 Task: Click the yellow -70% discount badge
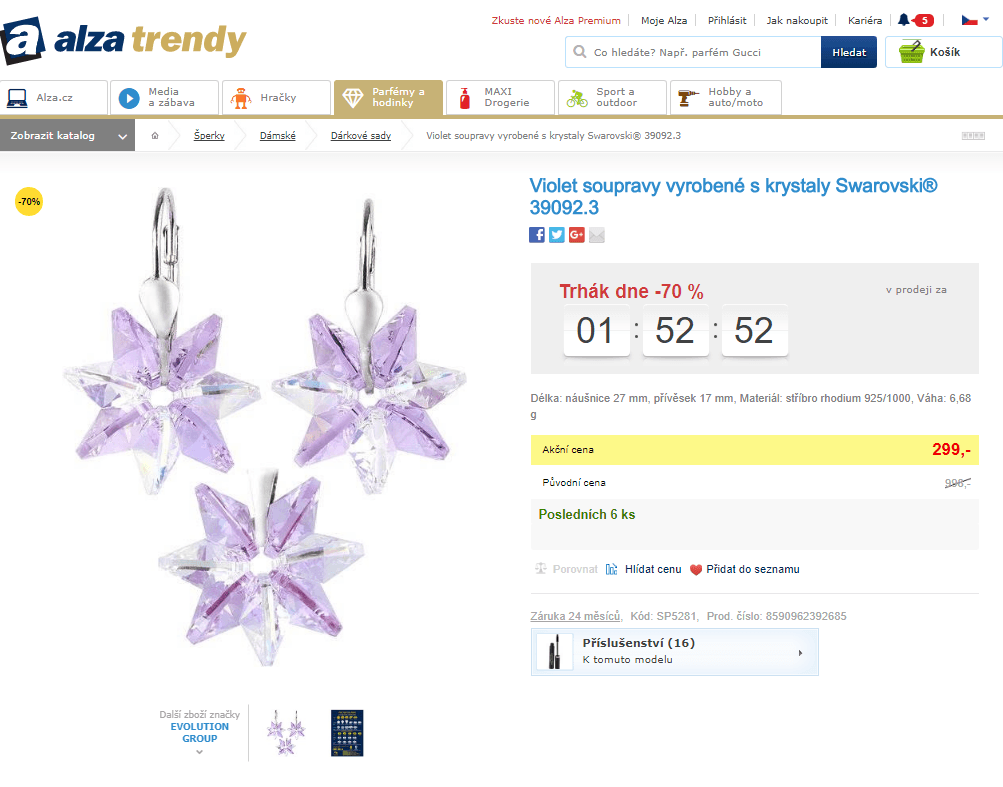(x=29, y=201)
